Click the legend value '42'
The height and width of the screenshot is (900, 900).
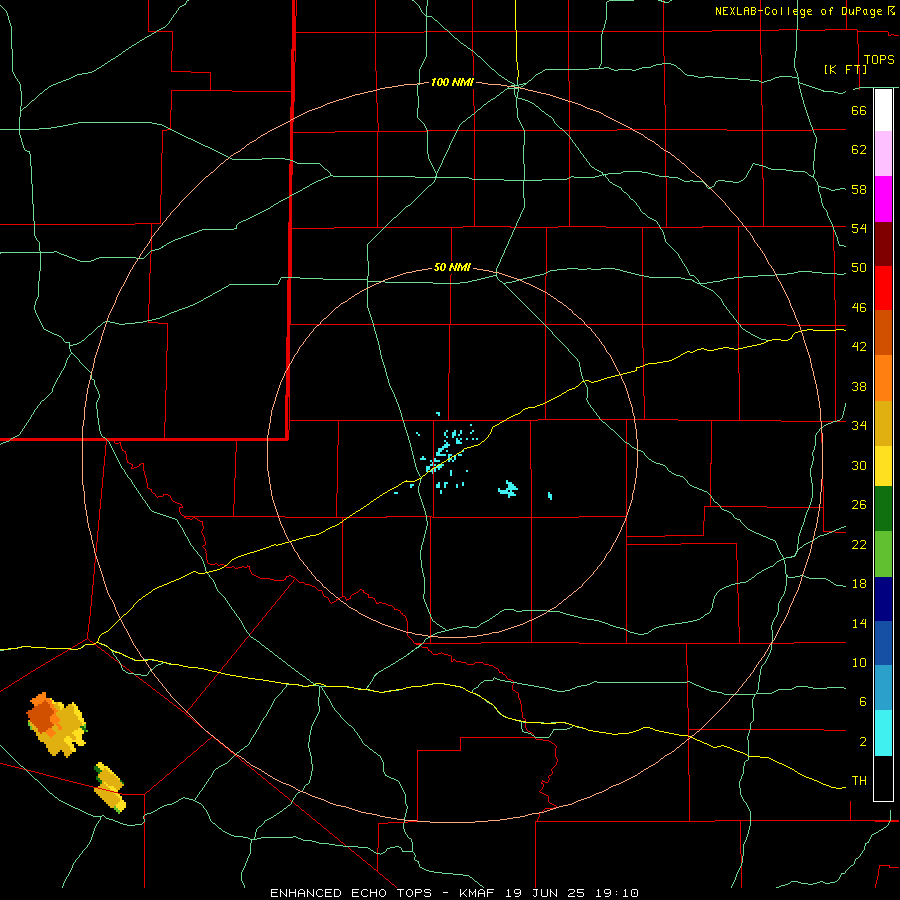pos(859,347)
